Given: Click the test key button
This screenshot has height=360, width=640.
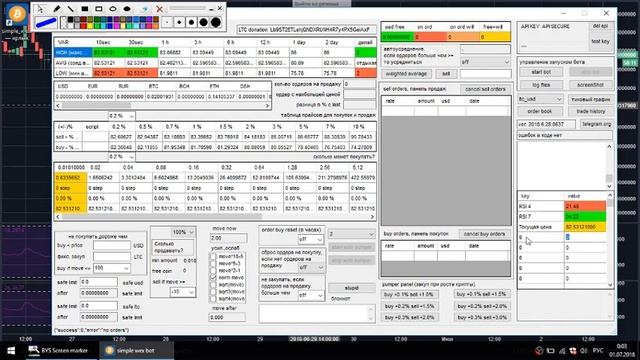Looking at the screenshot, I should tap(600, 42).
